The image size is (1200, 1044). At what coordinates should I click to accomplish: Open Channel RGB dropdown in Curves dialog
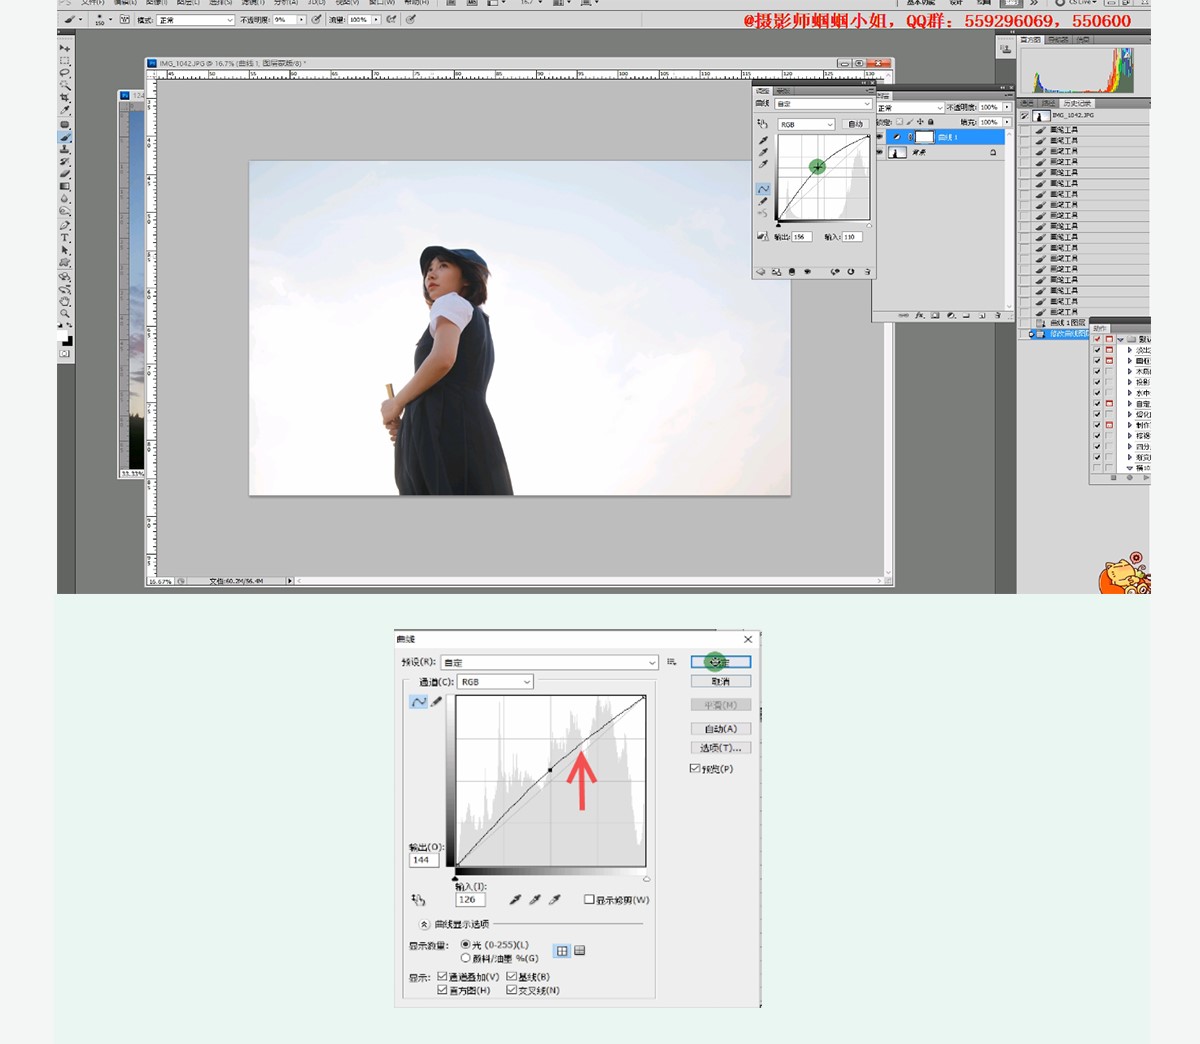(x=495, y=682)
